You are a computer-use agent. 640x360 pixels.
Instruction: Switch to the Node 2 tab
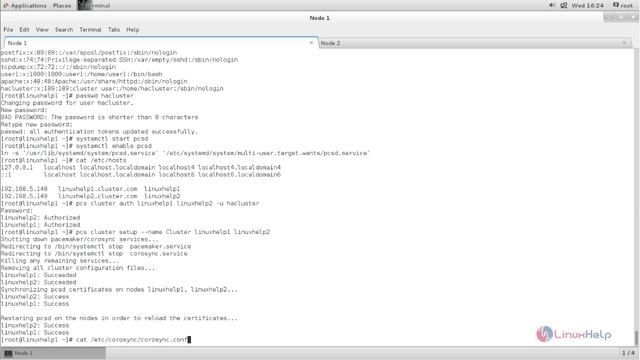[x=475, y=43]
